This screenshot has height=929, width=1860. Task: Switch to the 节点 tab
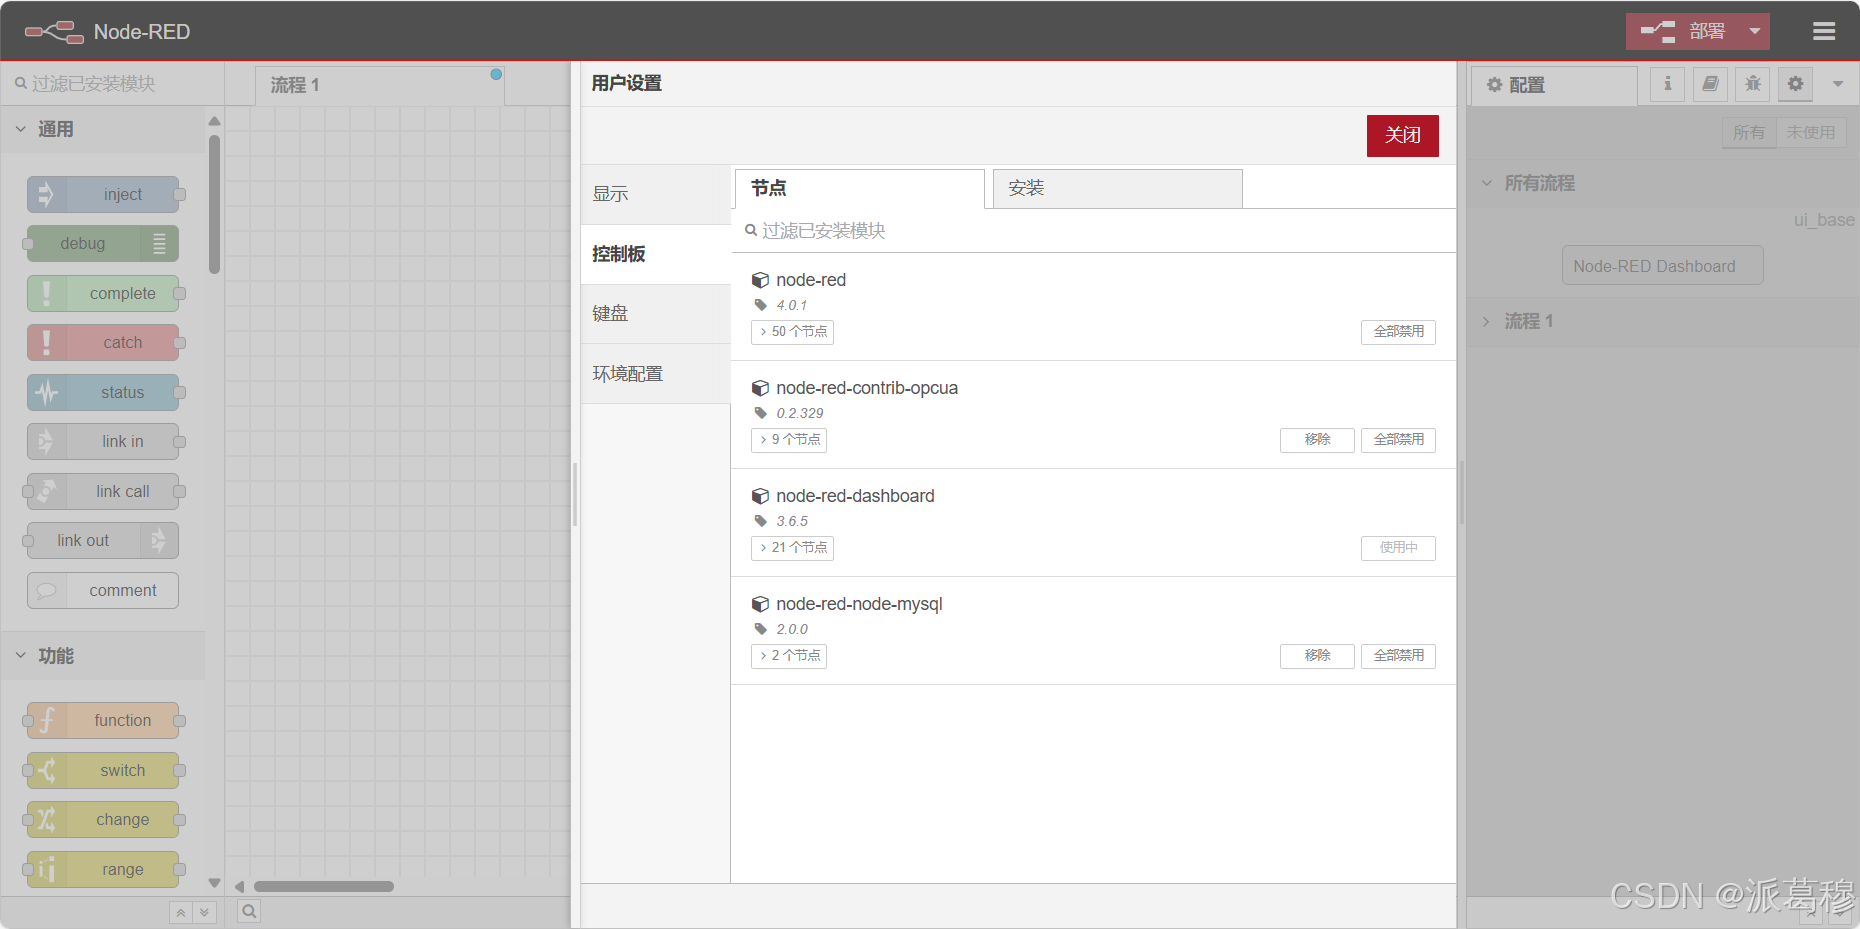pyautogui.click(x=860, y=188)
